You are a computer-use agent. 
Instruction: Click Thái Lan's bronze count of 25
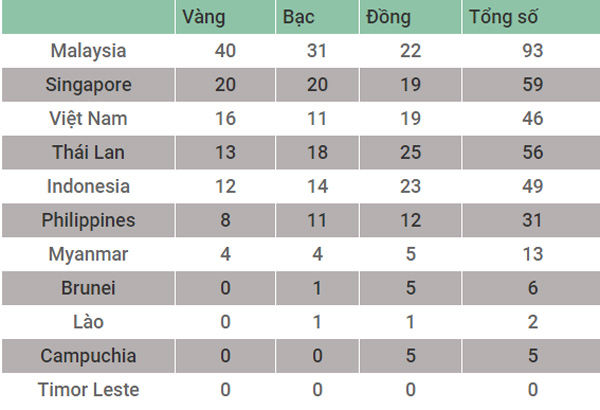(410, 152)
